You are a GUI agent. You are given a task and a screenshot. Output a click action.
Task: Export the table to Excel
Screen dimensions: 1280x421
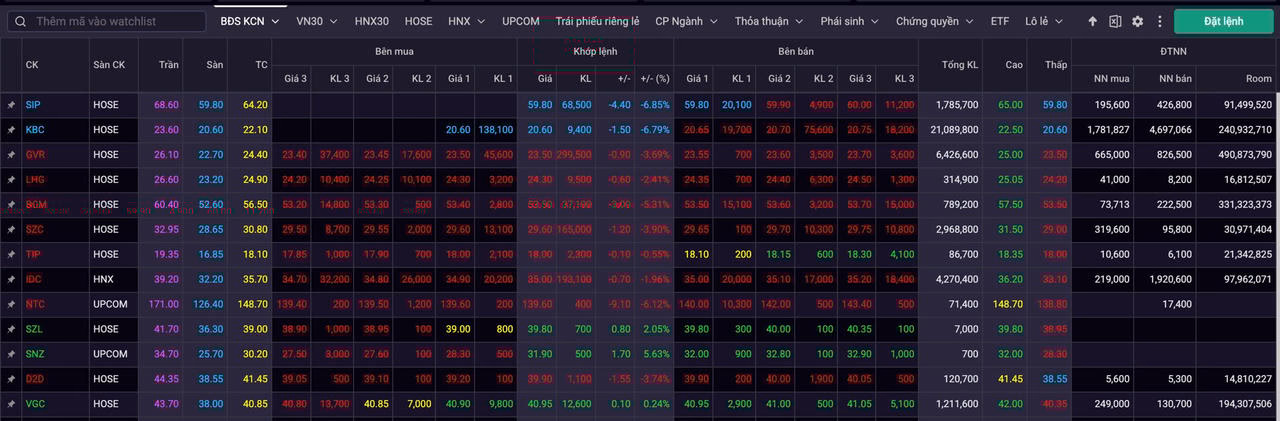[x=1115, y=21]
